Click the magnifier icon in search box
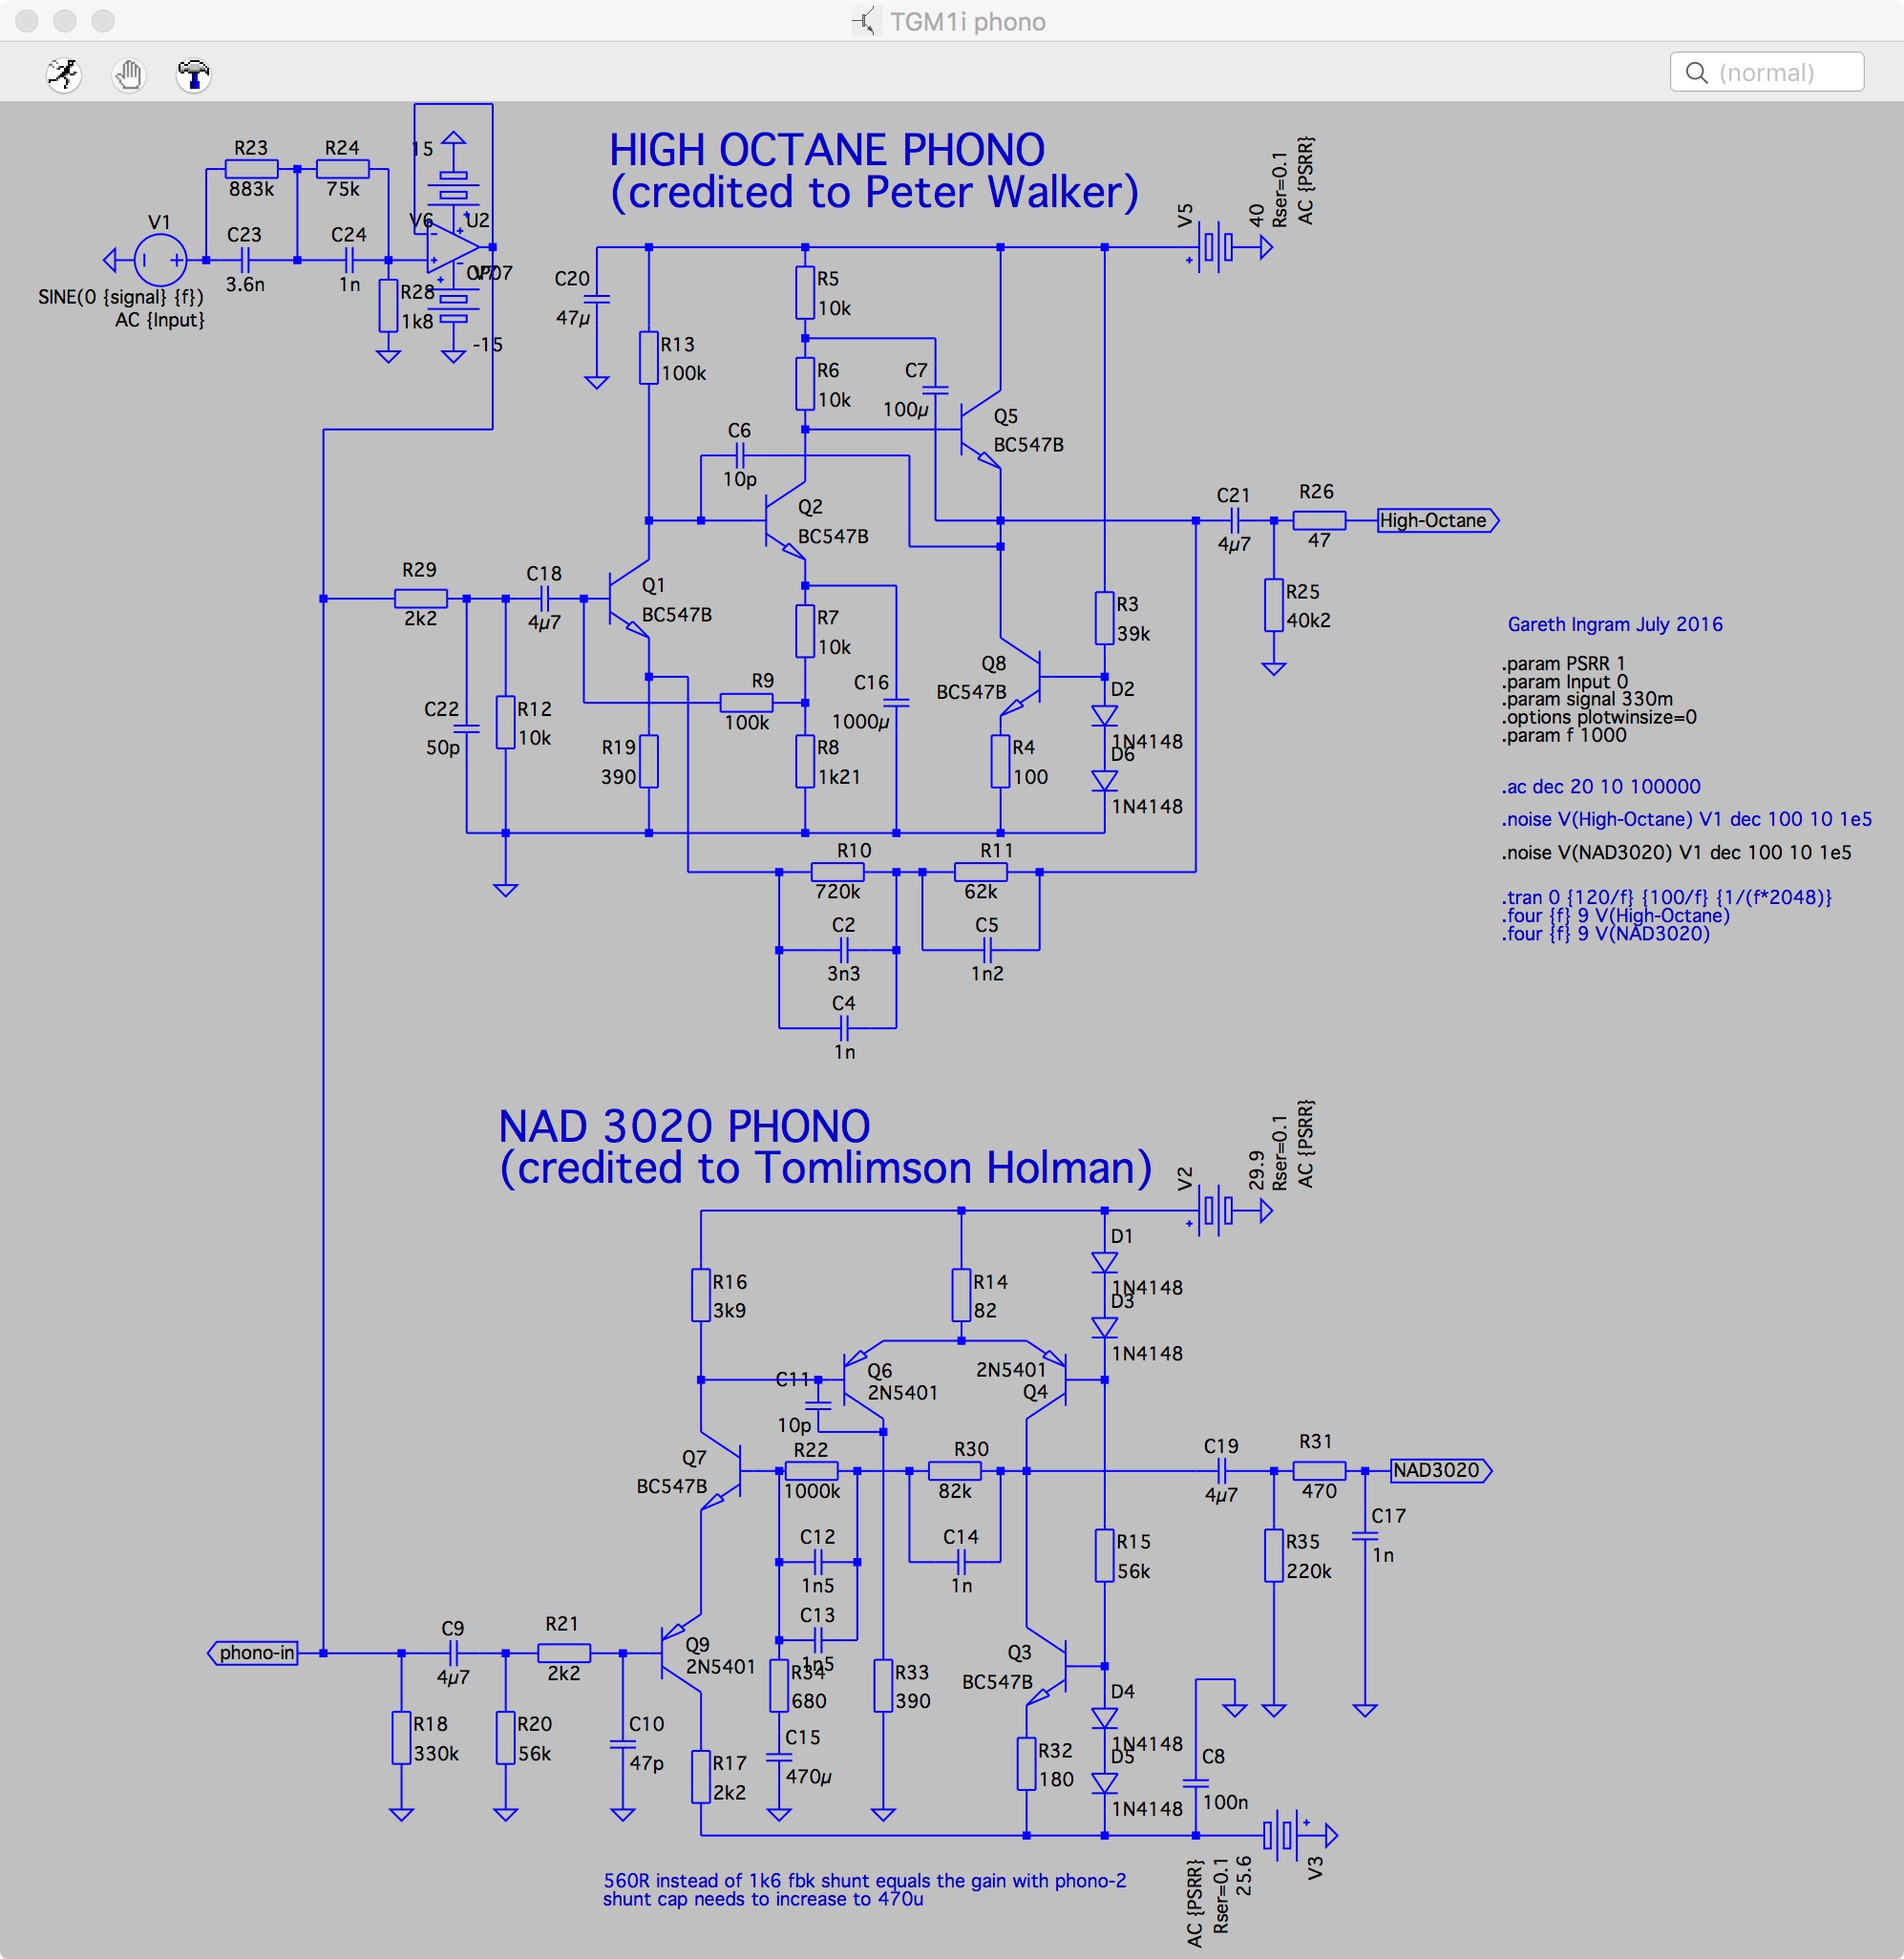Image resolution: width=1904 pixels, height=1959 pixels. [1696, 72]
